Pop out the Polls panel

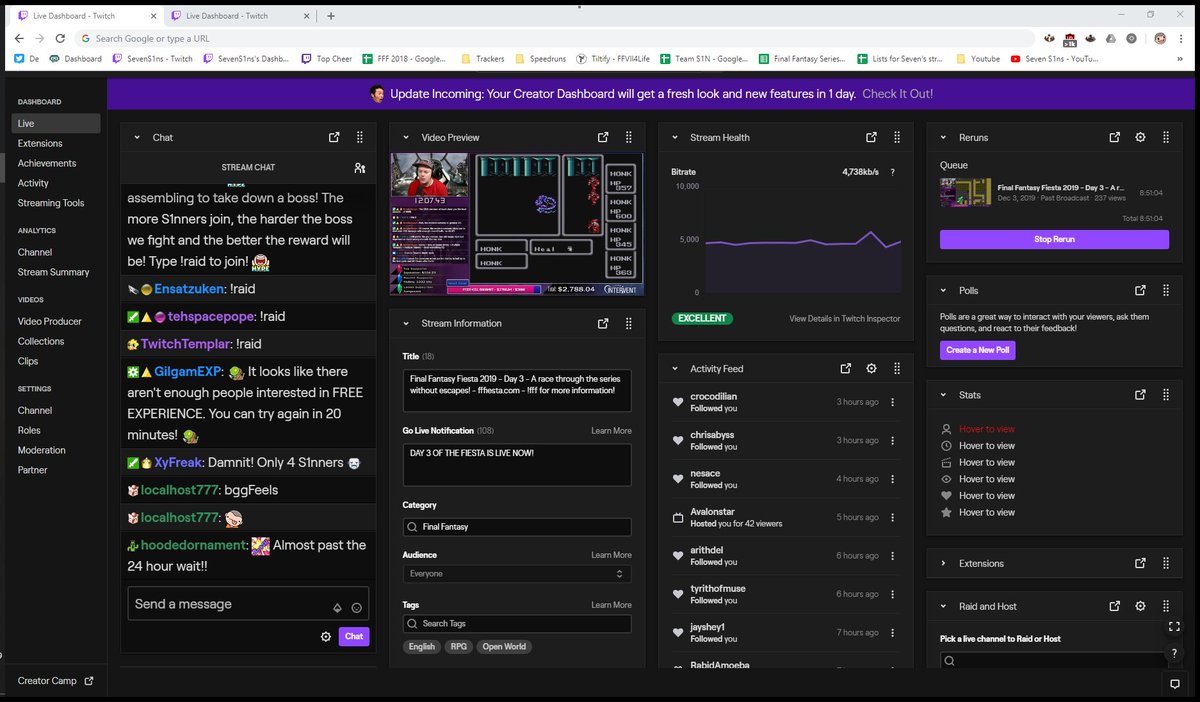coord(1140,290)
